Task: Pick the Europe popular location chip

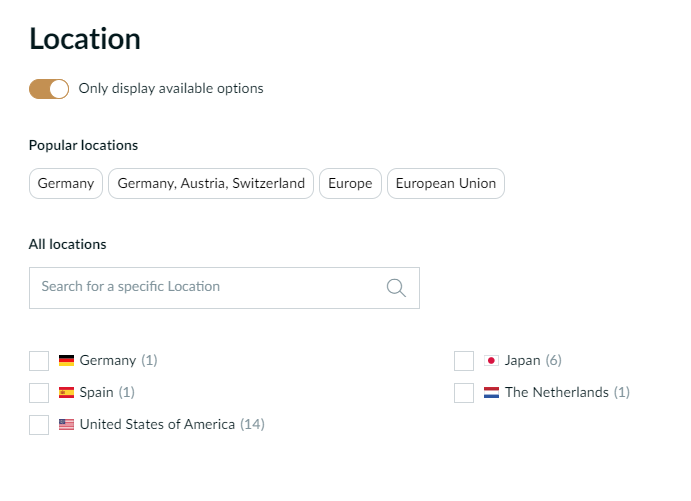Action: (350, 184)
